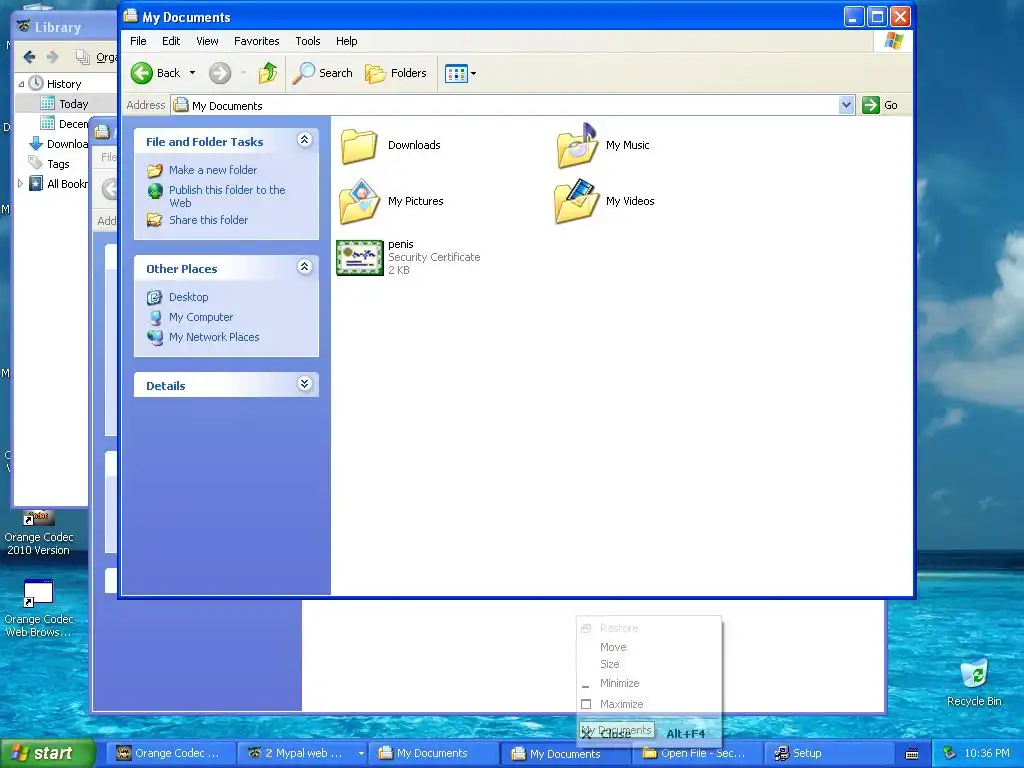Open the Orange Codec Web Browser shortcut
1024x768 pixels.
click(39, 609)
